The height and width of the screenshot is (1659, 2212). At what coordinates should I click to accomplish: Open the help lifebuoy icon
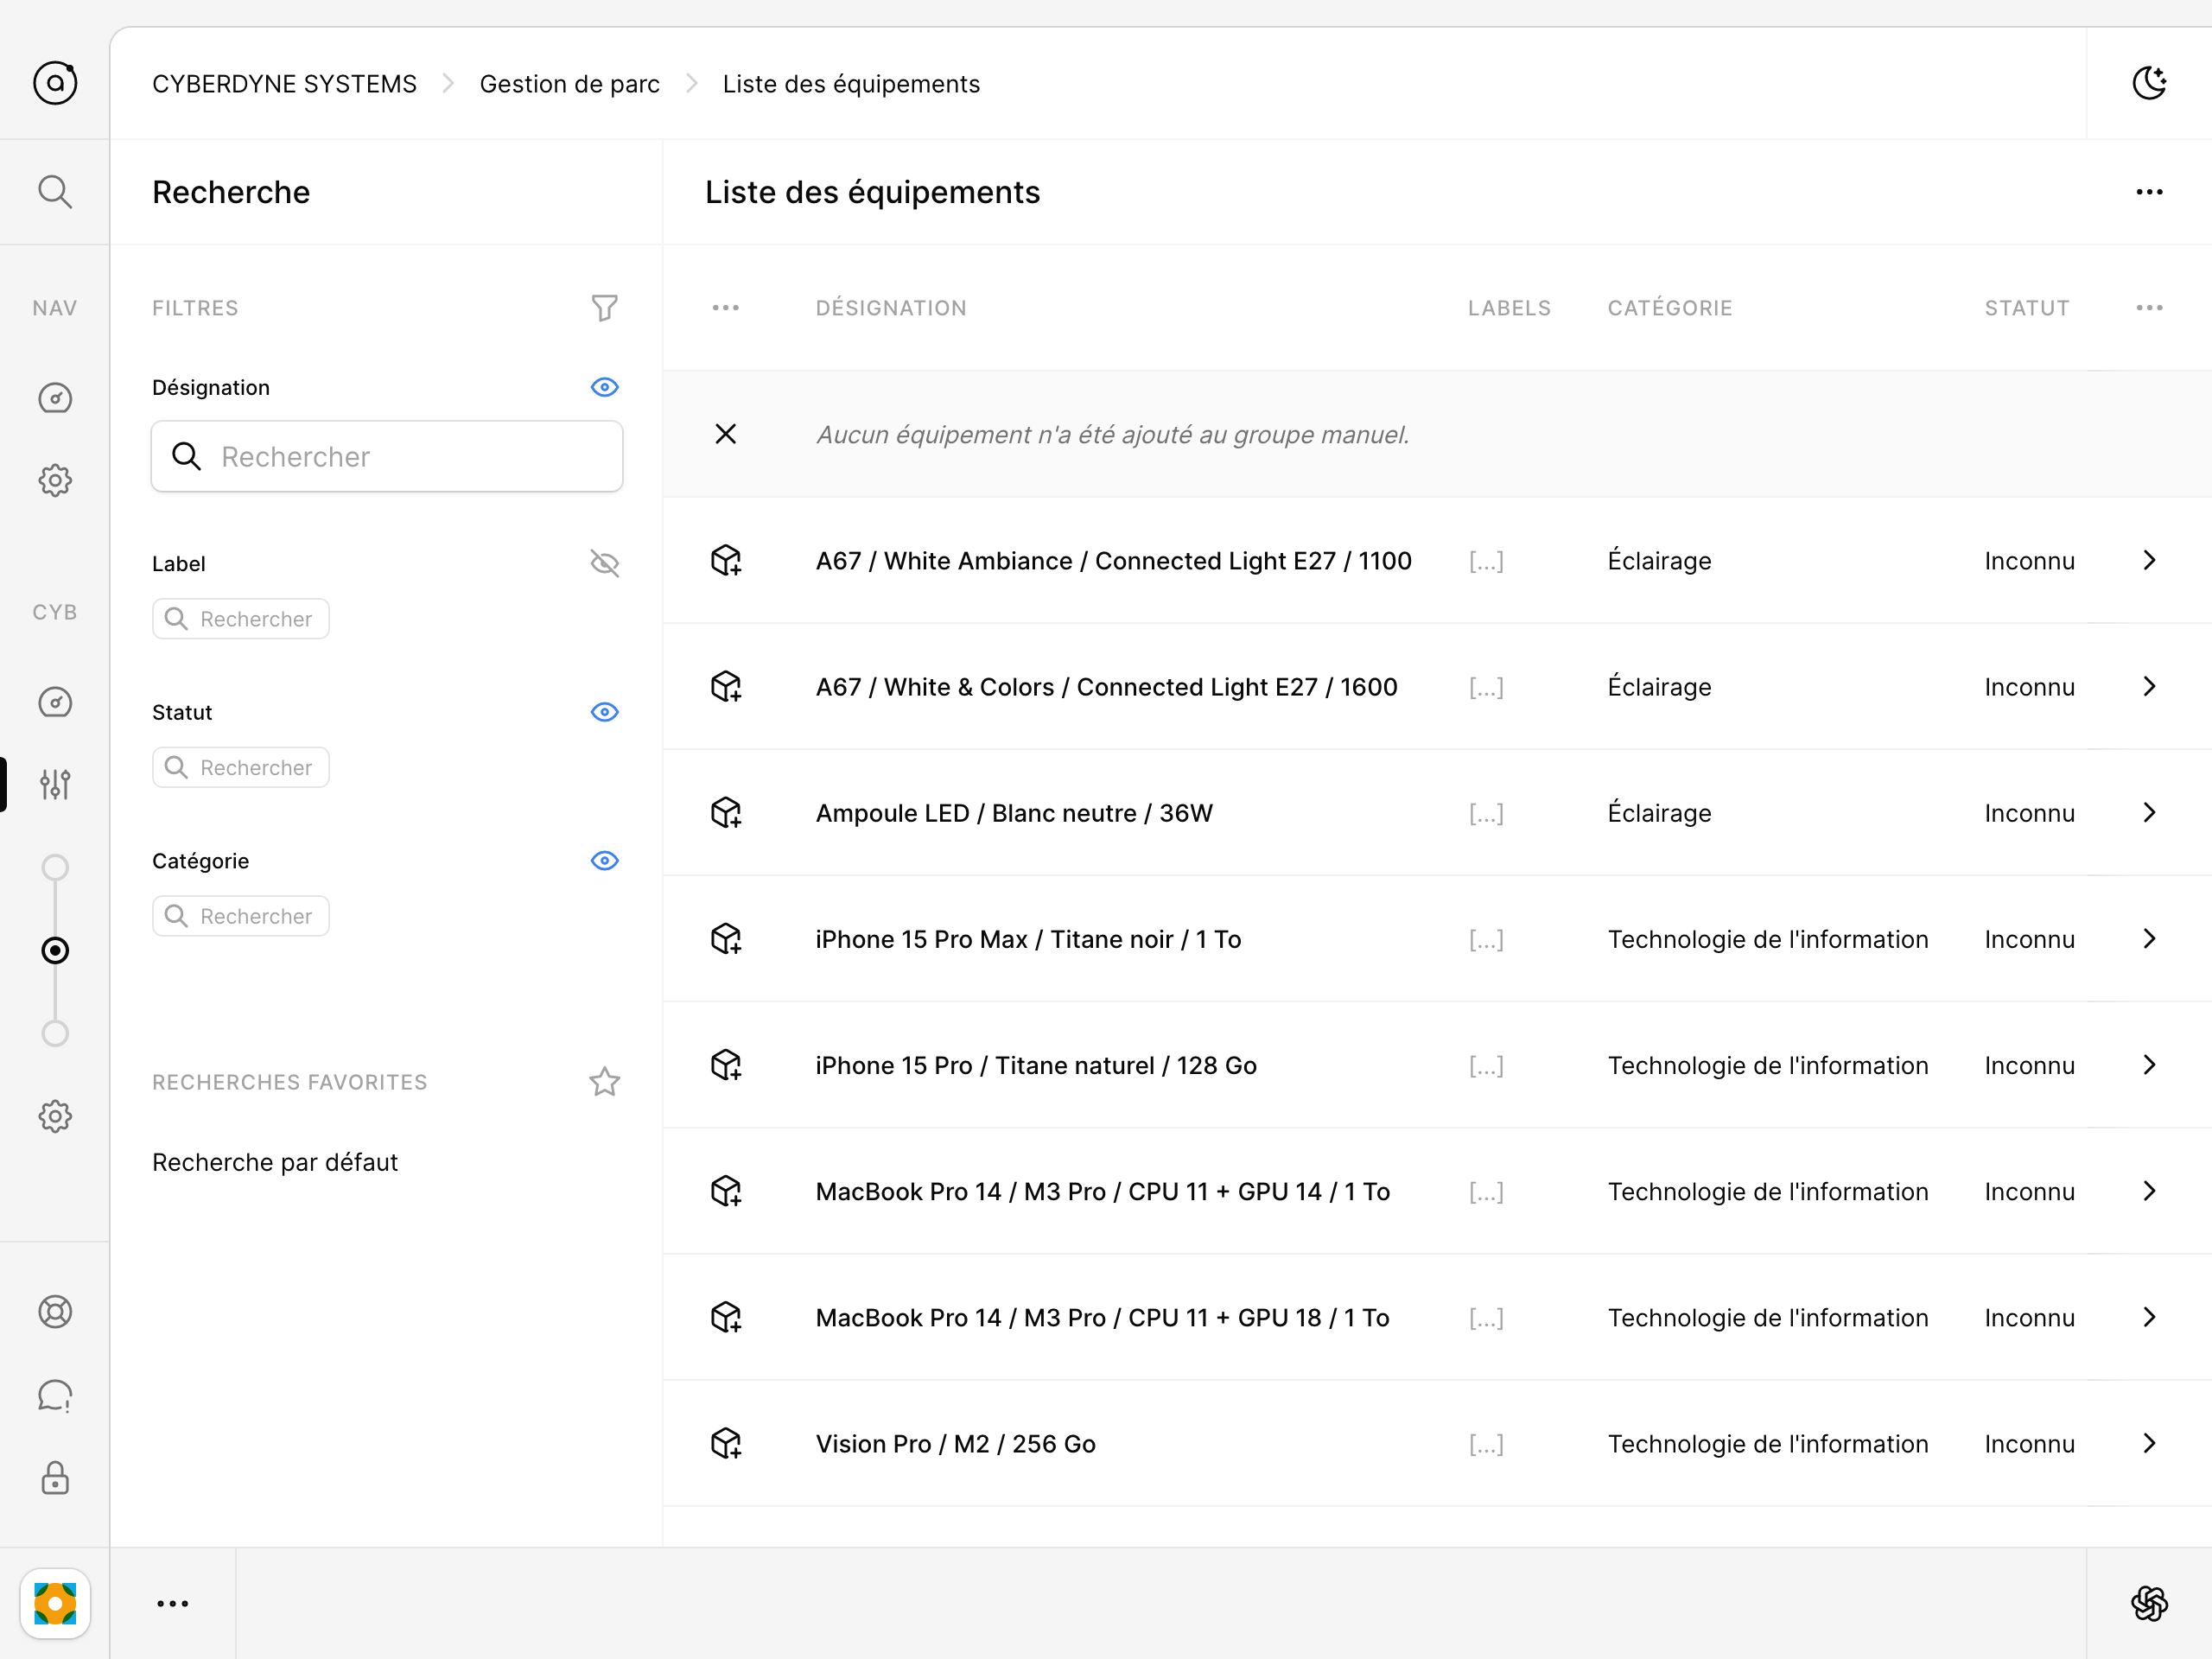click(55, 1312)
